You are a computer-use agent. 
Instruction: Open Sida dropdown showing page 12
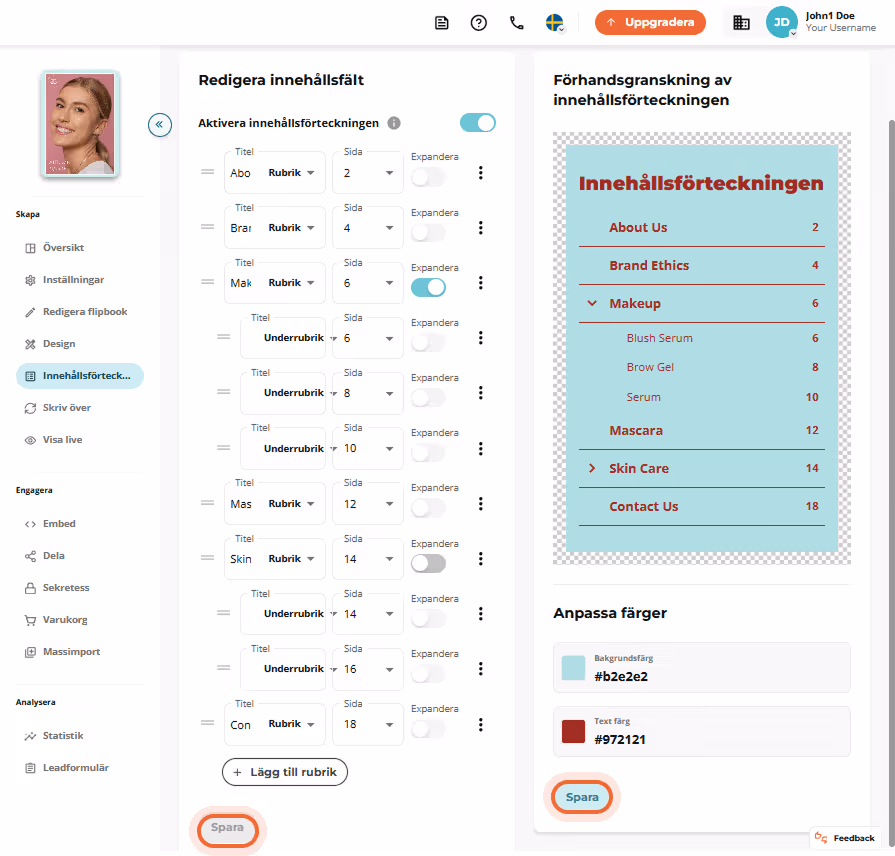[368, 504]
